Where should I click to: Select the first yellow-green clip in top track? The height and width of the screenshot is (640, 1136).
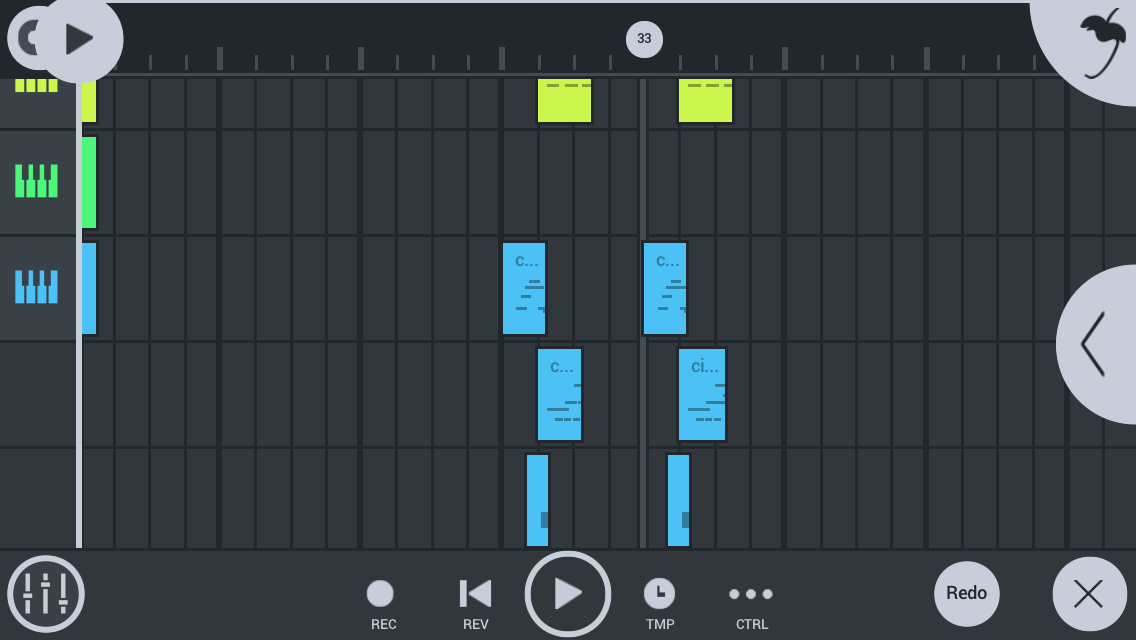564,101
